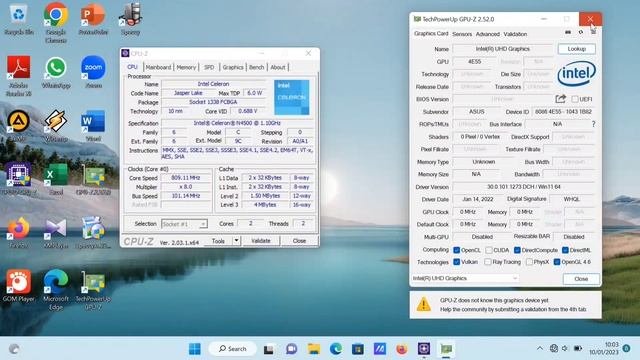The image size is (640, 360).
Task: Switch to the Memory tab in CPU-Z
Action: [x=186, y=67]
